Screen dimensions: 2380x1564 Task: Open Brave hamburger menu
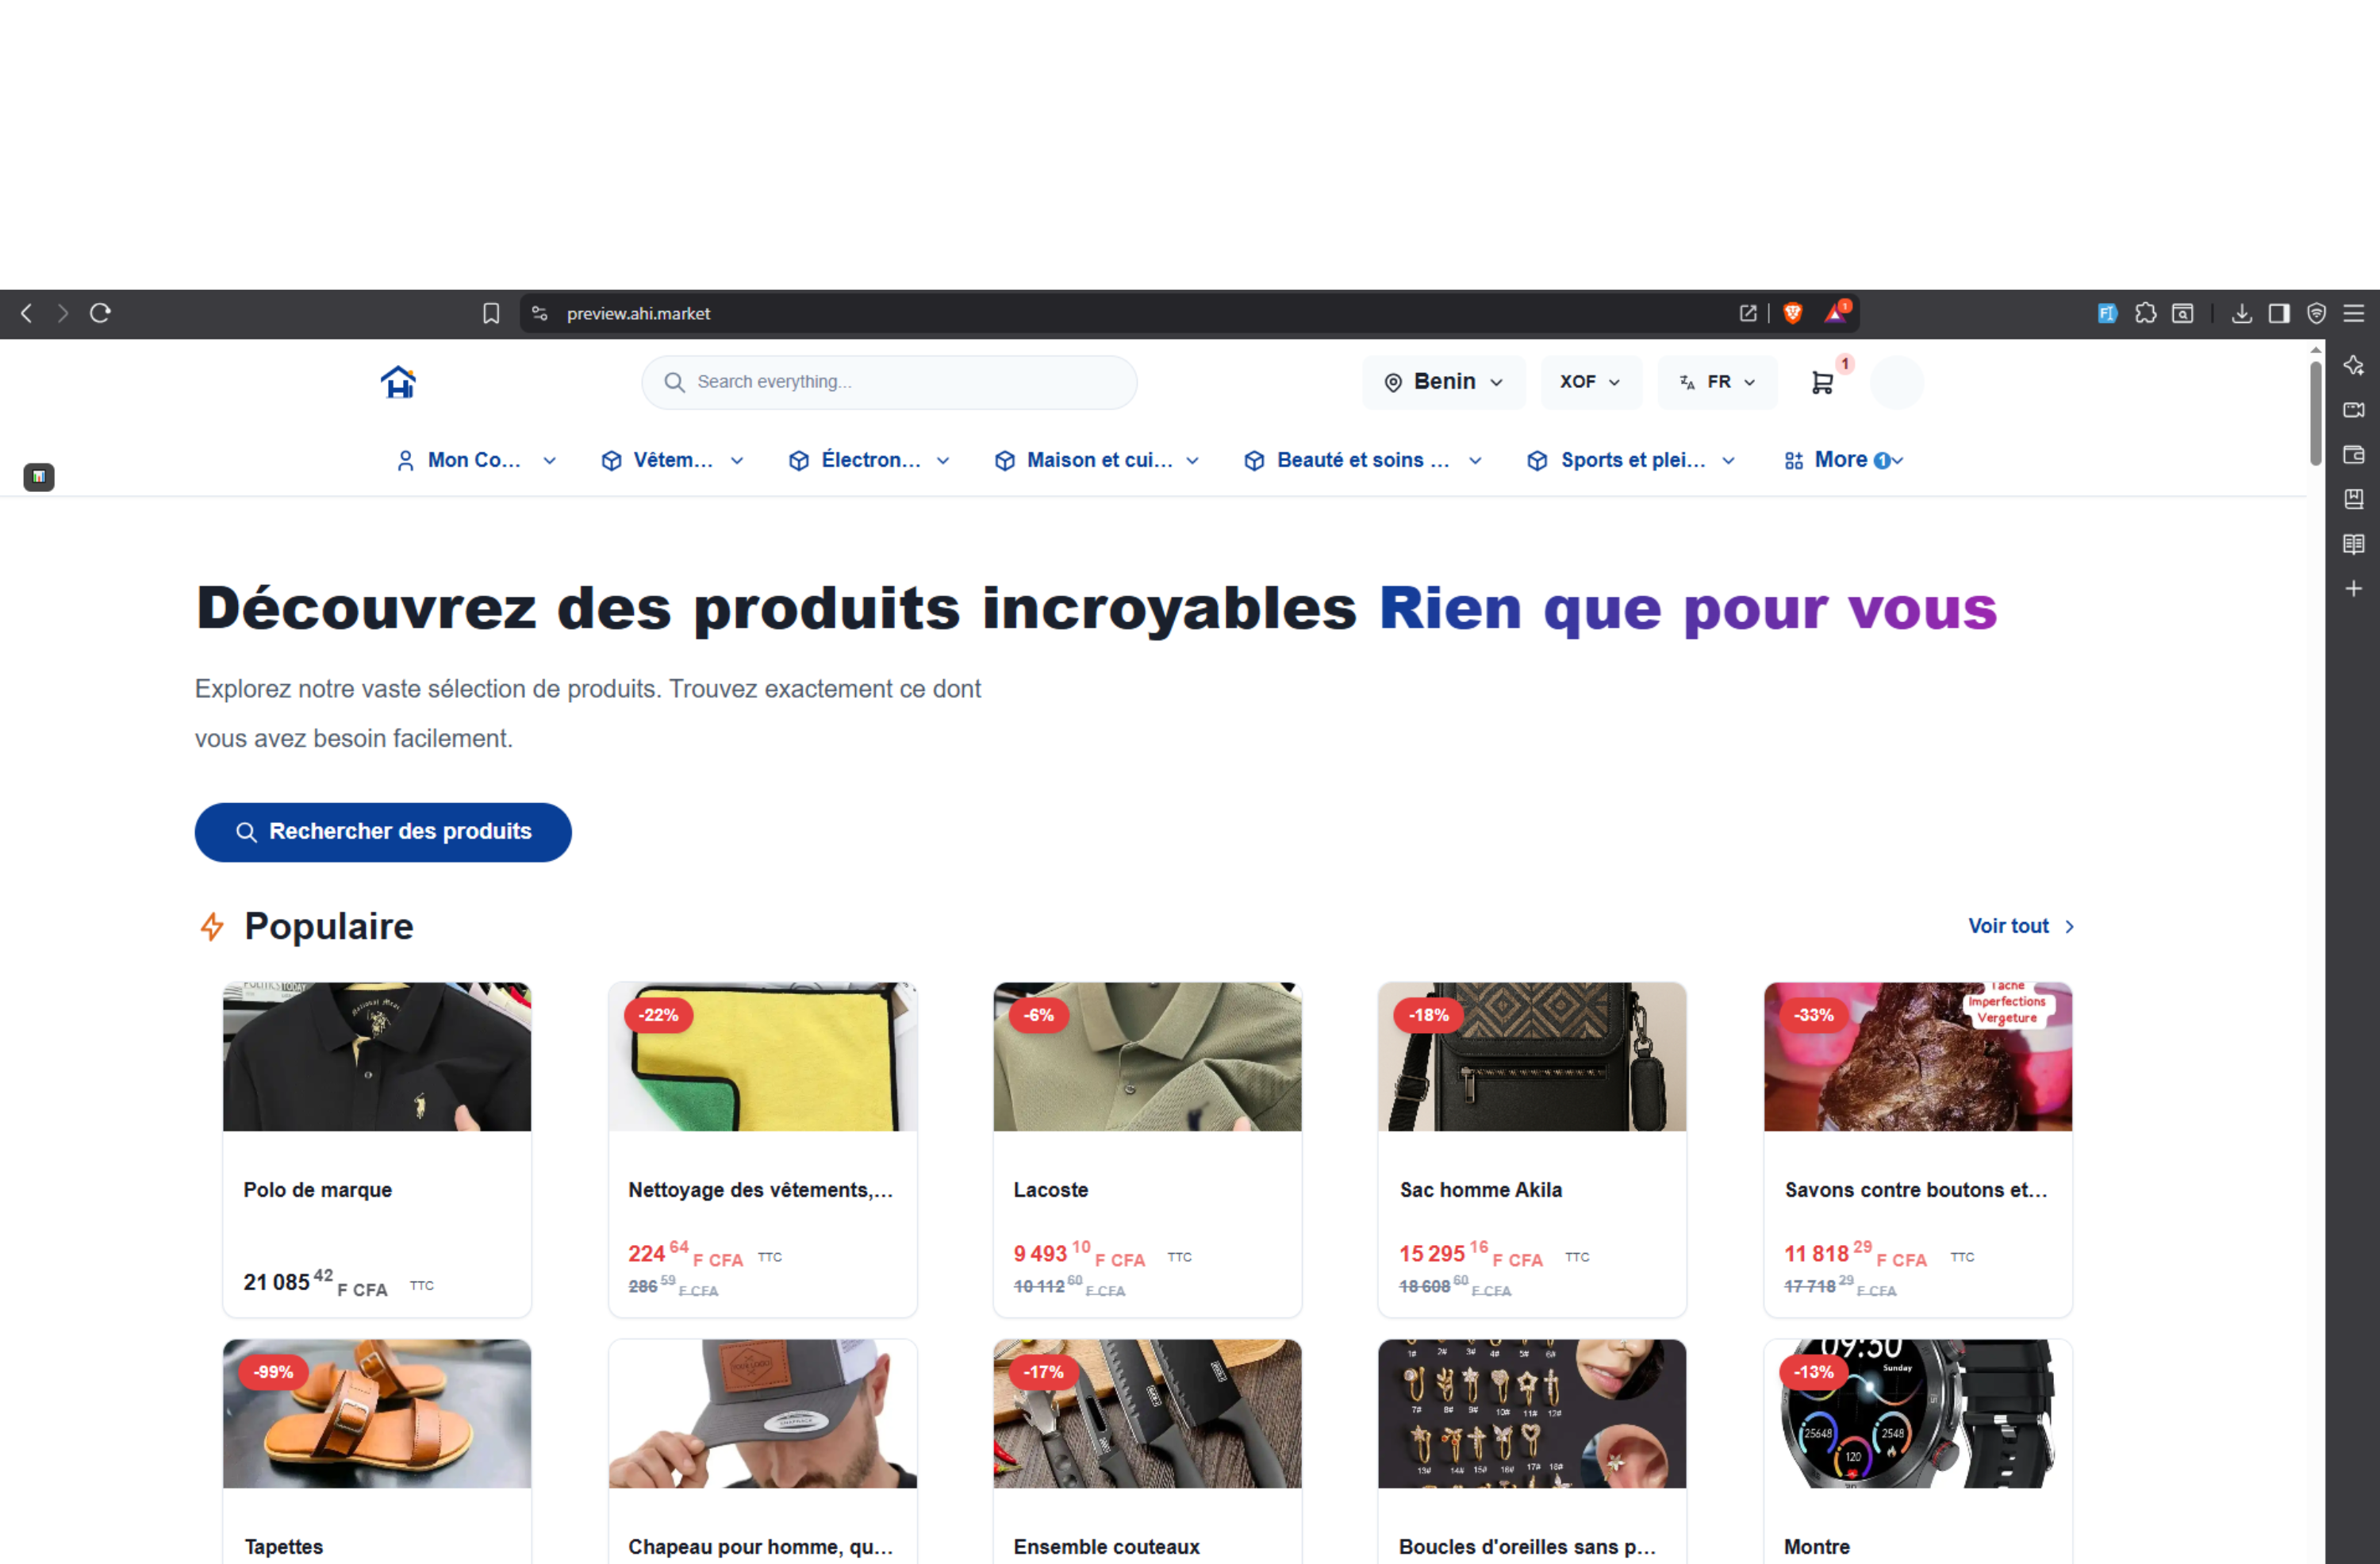point(2353,313)
